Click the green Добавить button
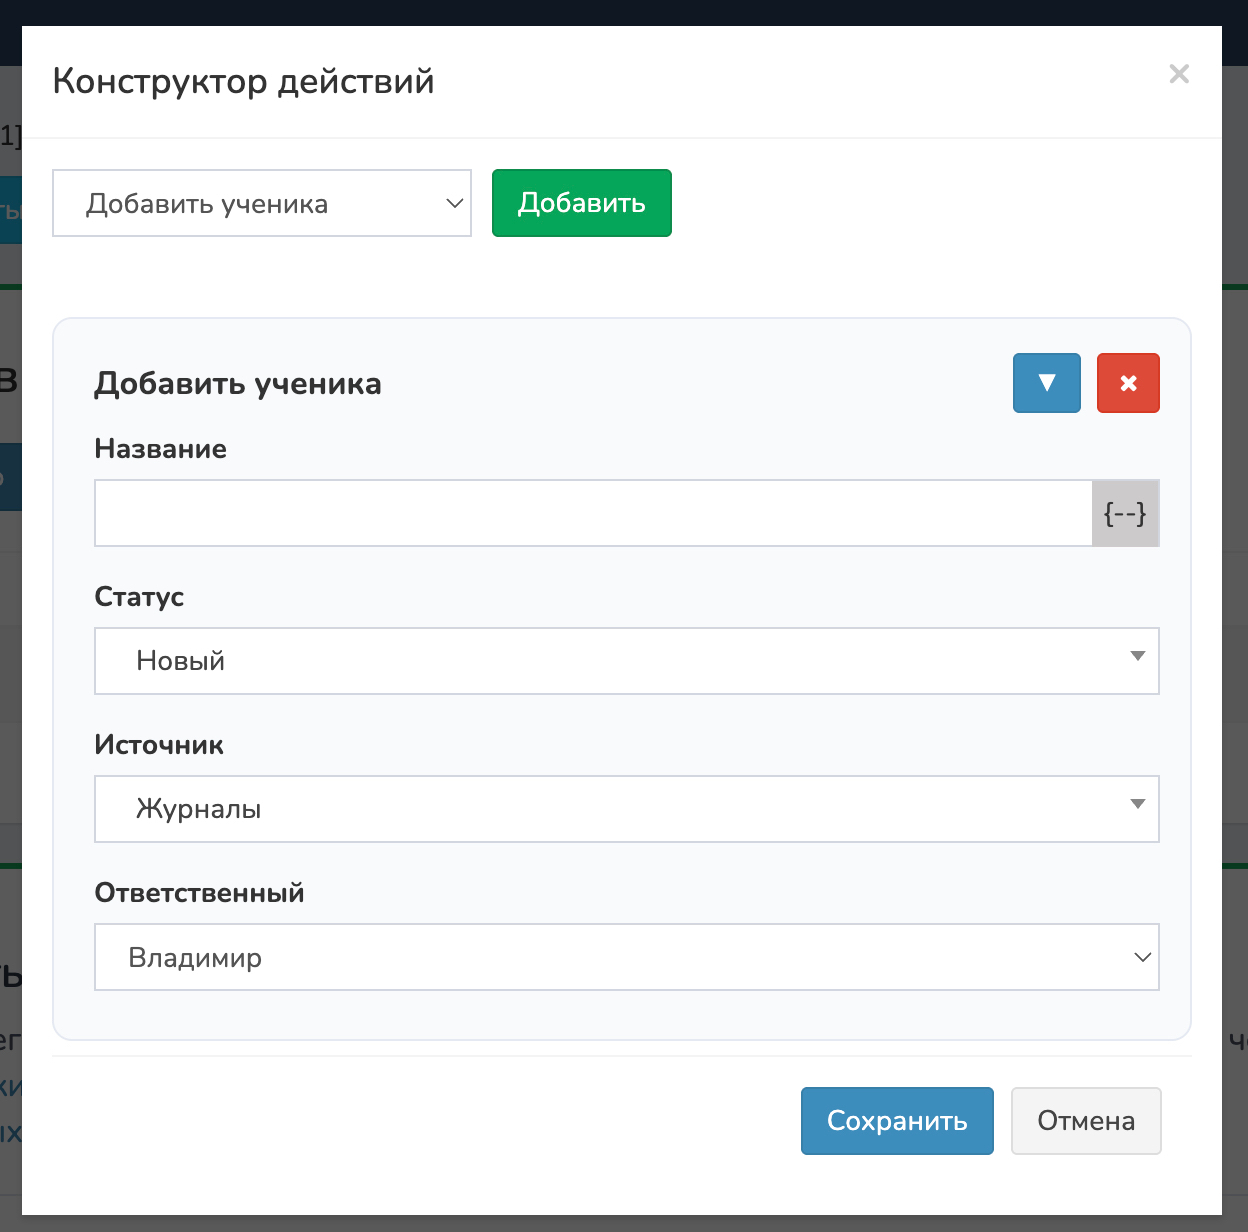 coord(581,203)
